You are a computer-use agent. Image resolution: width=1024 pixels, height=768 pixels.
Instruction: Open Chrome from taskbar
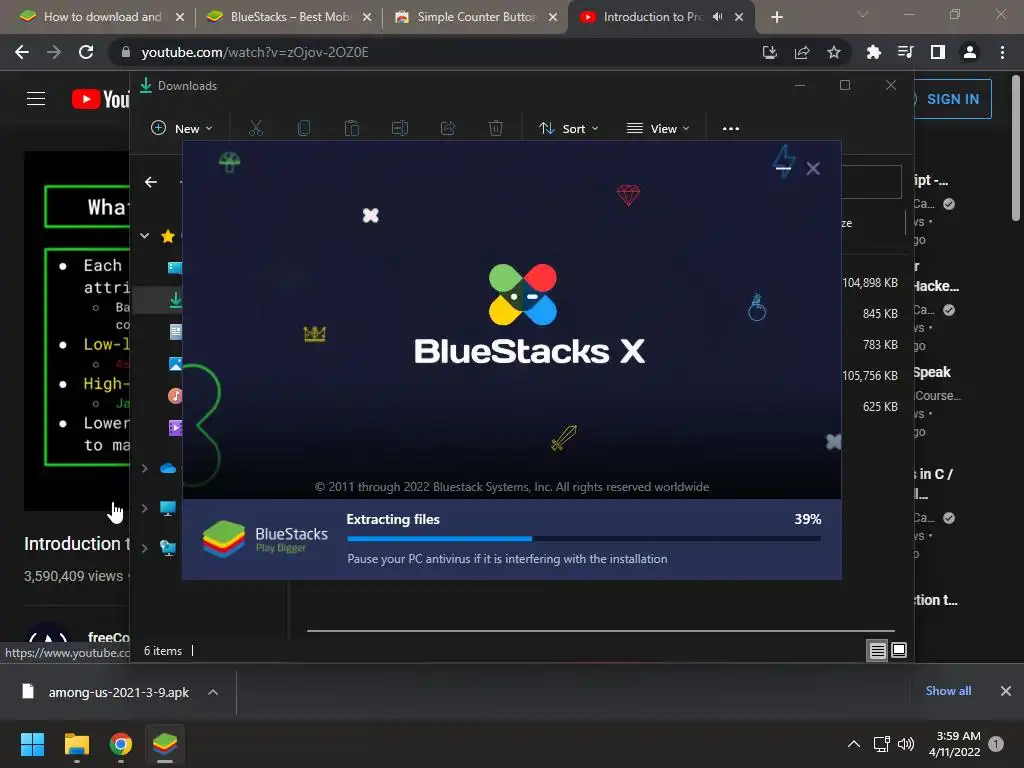tap(121, 744)
